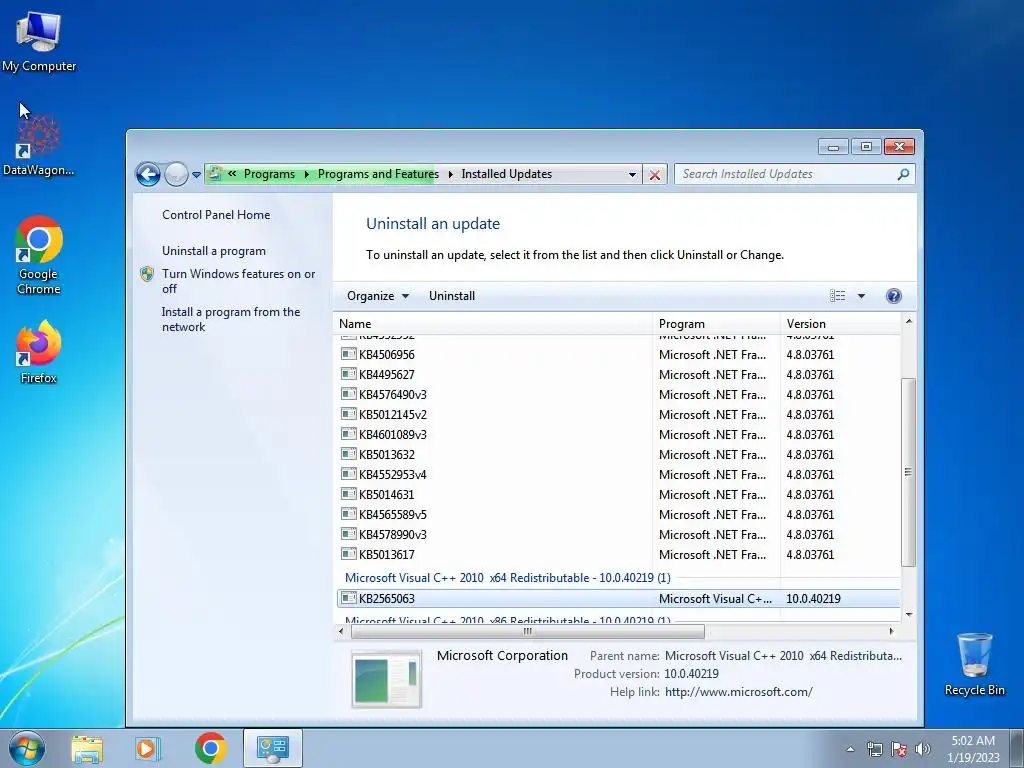Screen dimensions: 1024x768
Task: Click the update thumbnail in details pane
Action: pos(387,679)
